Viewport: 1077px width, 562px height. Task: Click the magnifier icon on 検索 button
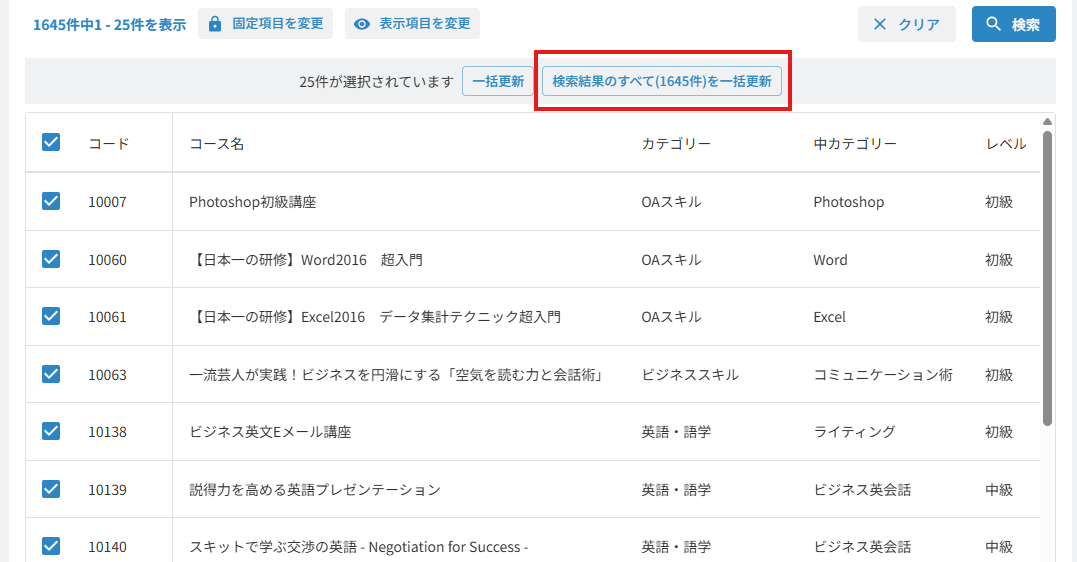(x=993, y=23)
